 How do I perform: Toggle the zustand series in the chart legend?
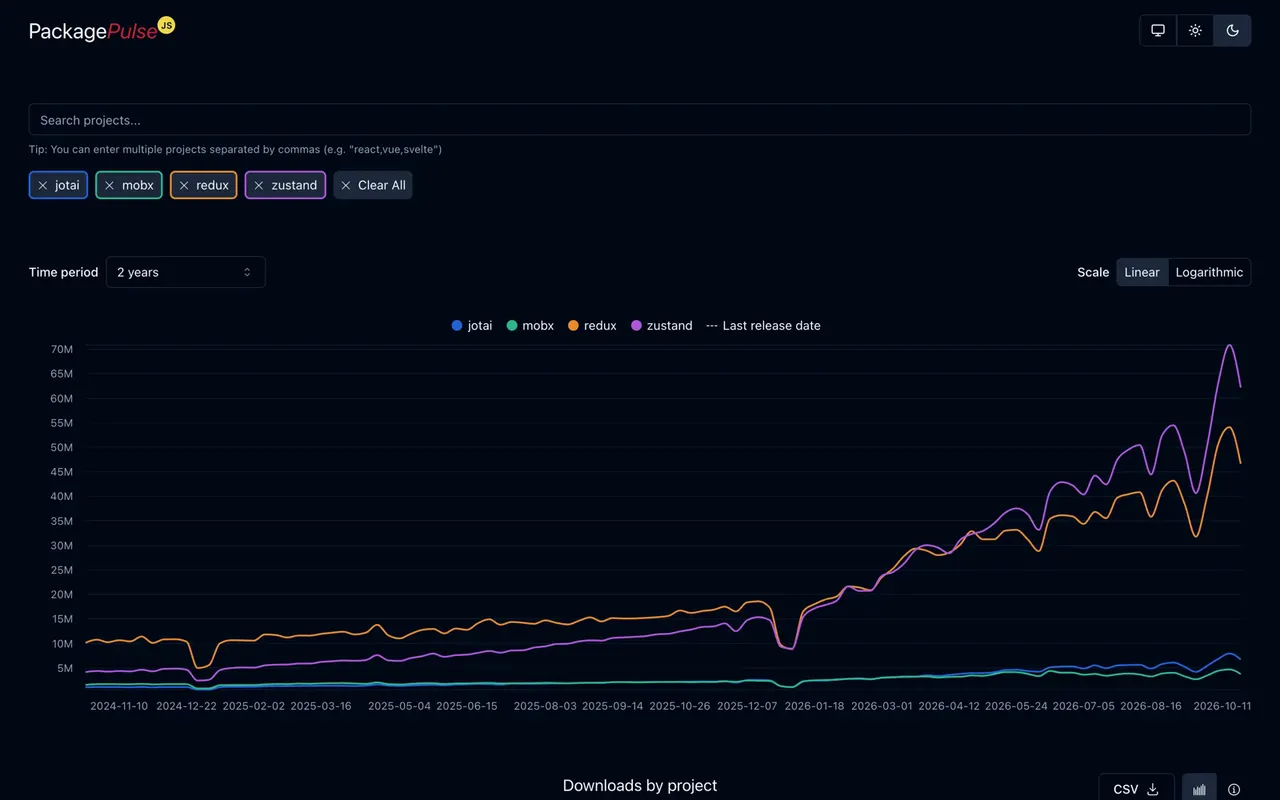(662, 325)
